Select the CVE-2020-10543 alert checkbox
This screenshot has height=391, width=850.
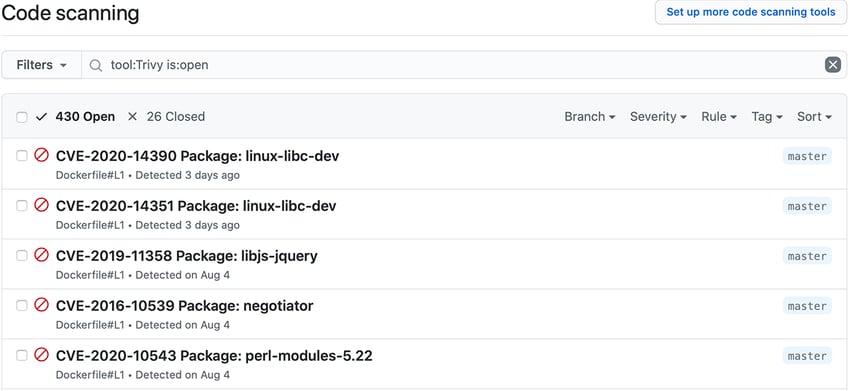(x=22, y=356)
